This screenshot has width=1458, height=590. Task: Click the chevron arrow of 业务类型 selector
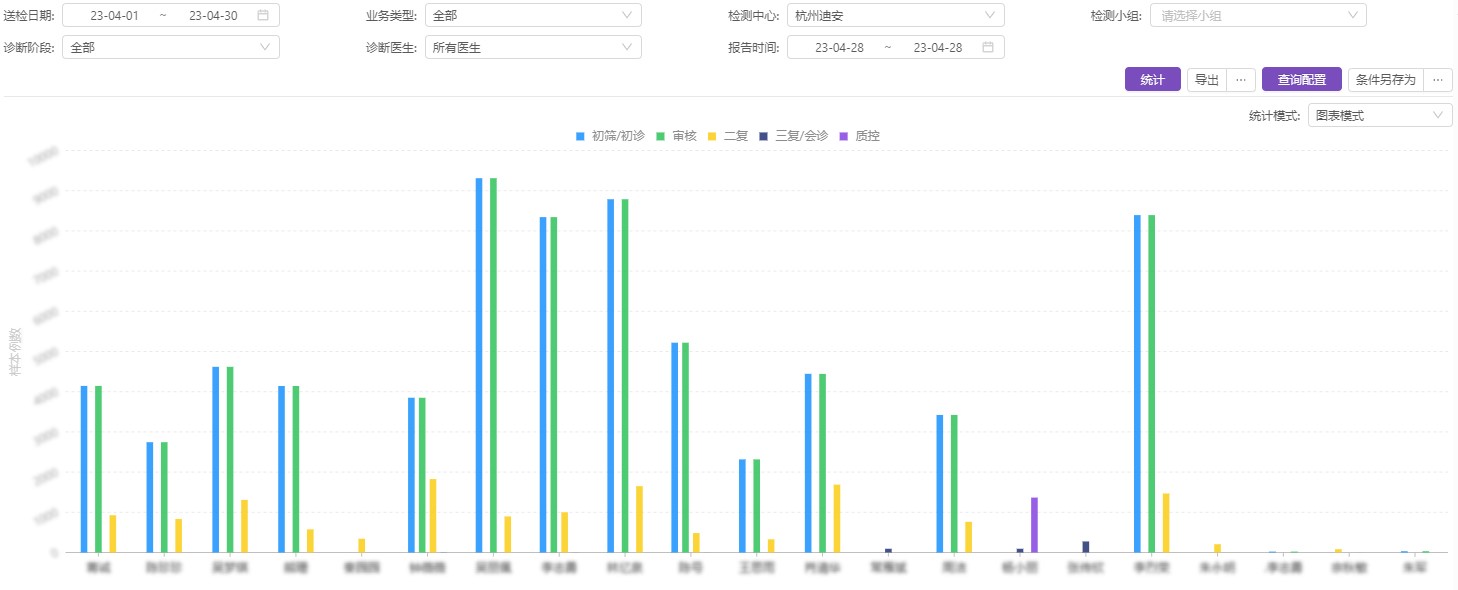pyautogui.click(x=627, y=15)
